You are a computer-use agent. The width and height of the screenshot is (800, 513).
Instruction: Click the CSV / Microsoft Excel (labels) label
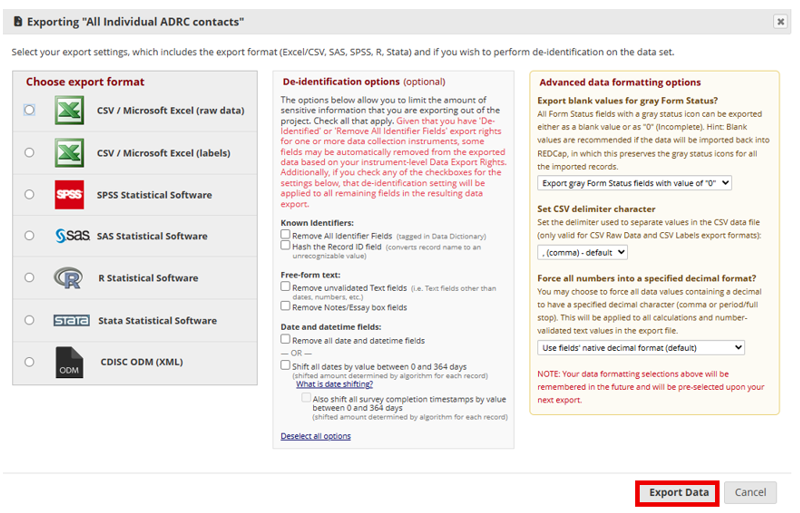tap(163, 153)
